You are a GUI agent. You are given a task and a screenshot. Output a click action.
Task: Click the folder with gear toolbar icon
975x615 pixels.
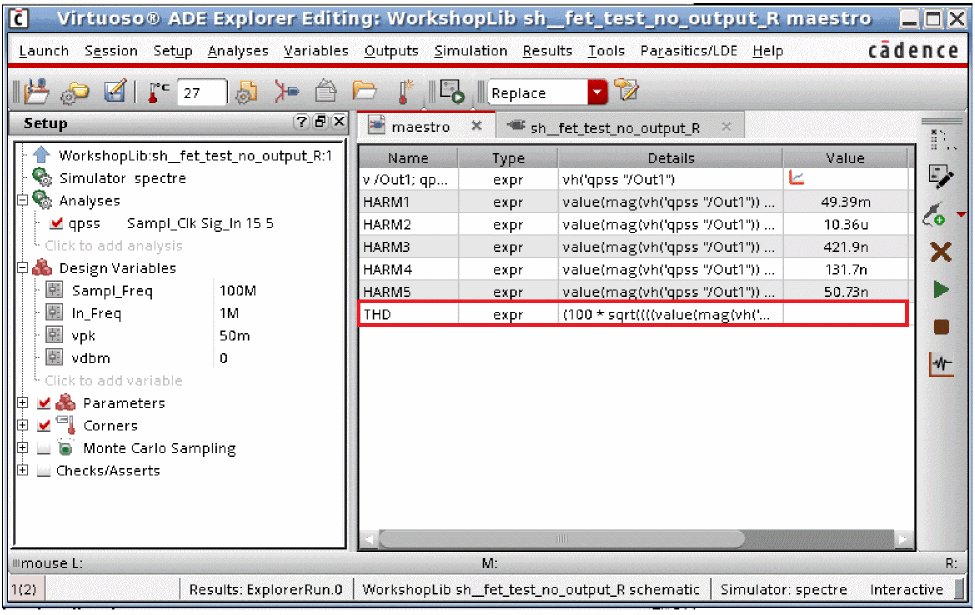(x=75, y=93)
